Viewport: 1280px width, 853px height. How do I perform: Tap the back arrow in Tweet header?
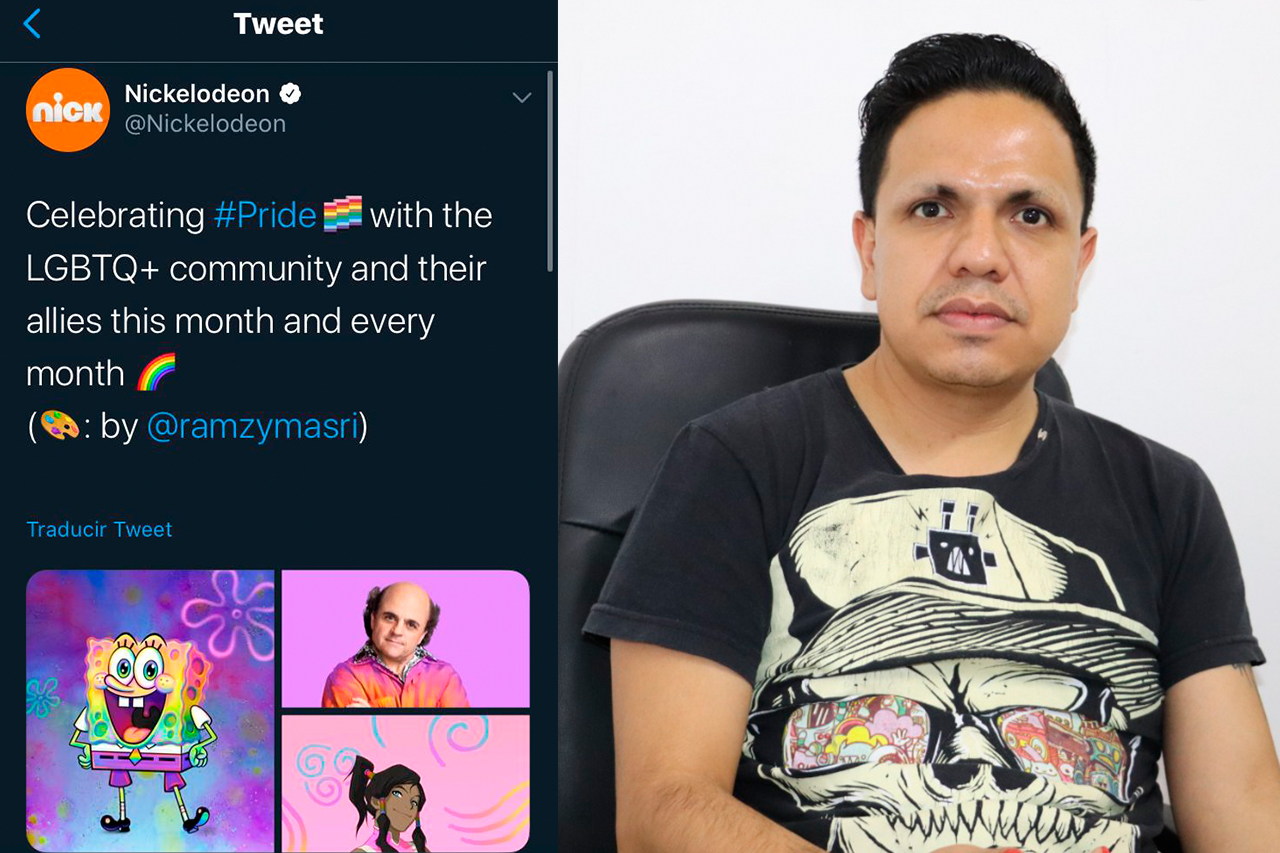tap(32, 24)
